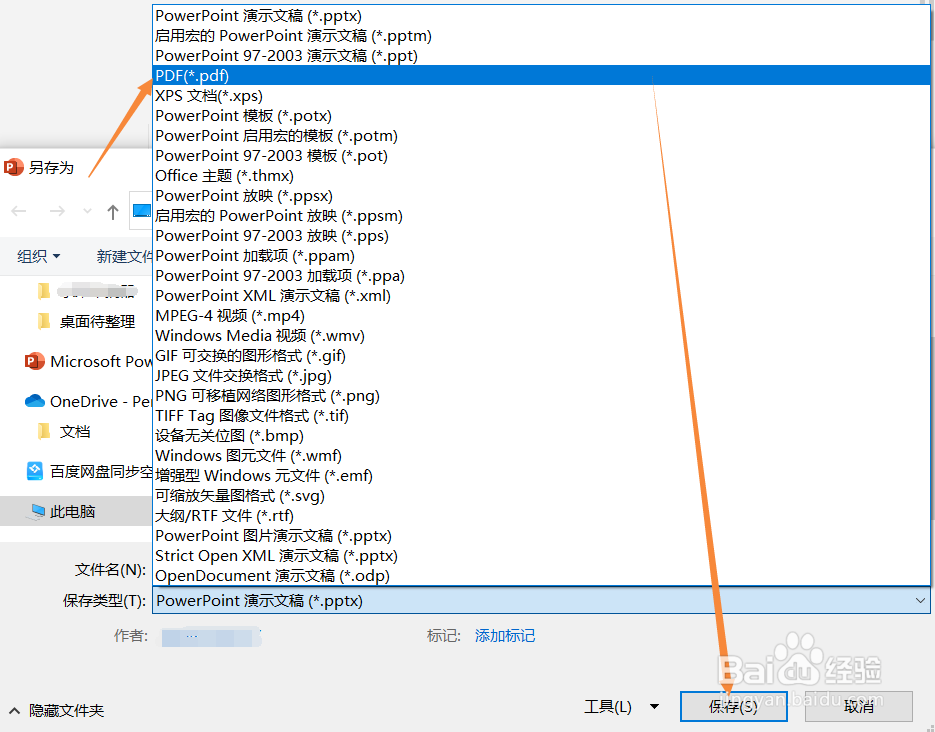Pick PowerPoint 97-2003 模板 (*.pot)
This screenshot has width=935, height=732.
pyautogui.click(x=541, y=156)
